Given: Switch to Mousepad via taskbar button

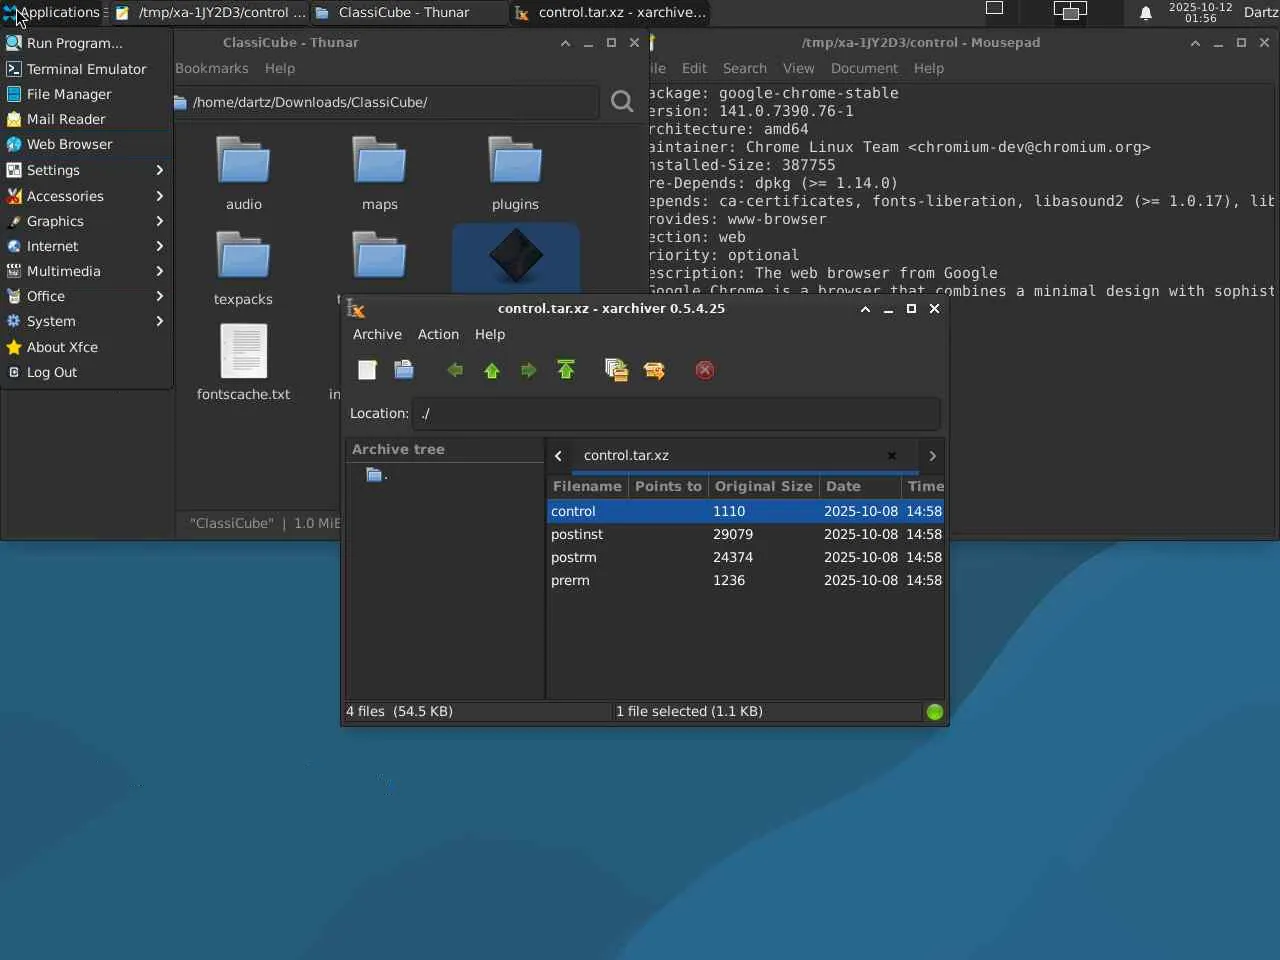Looking at the screenshot, I should 210,13.
